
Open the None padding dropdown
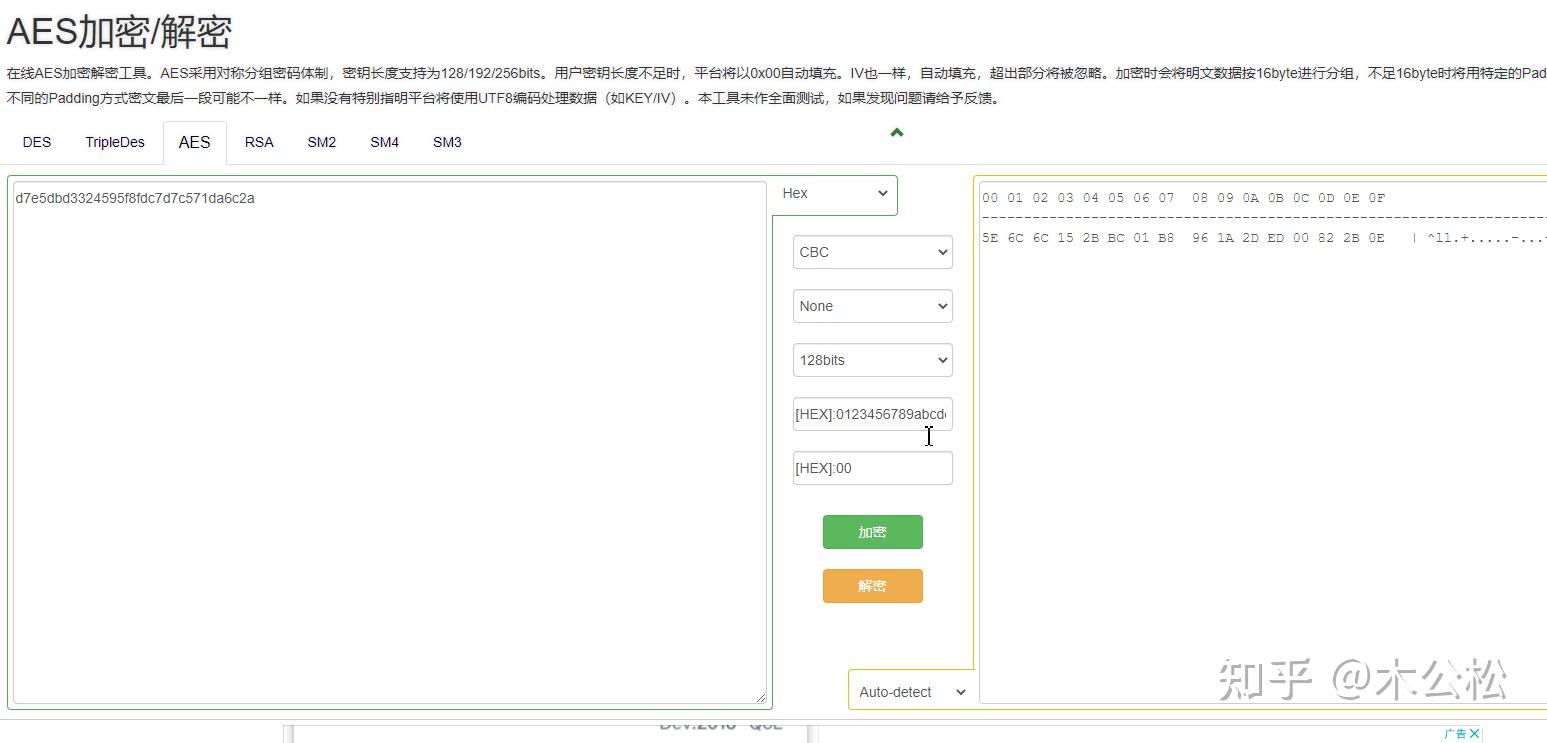pyautogui.click(x=871, y=306)
